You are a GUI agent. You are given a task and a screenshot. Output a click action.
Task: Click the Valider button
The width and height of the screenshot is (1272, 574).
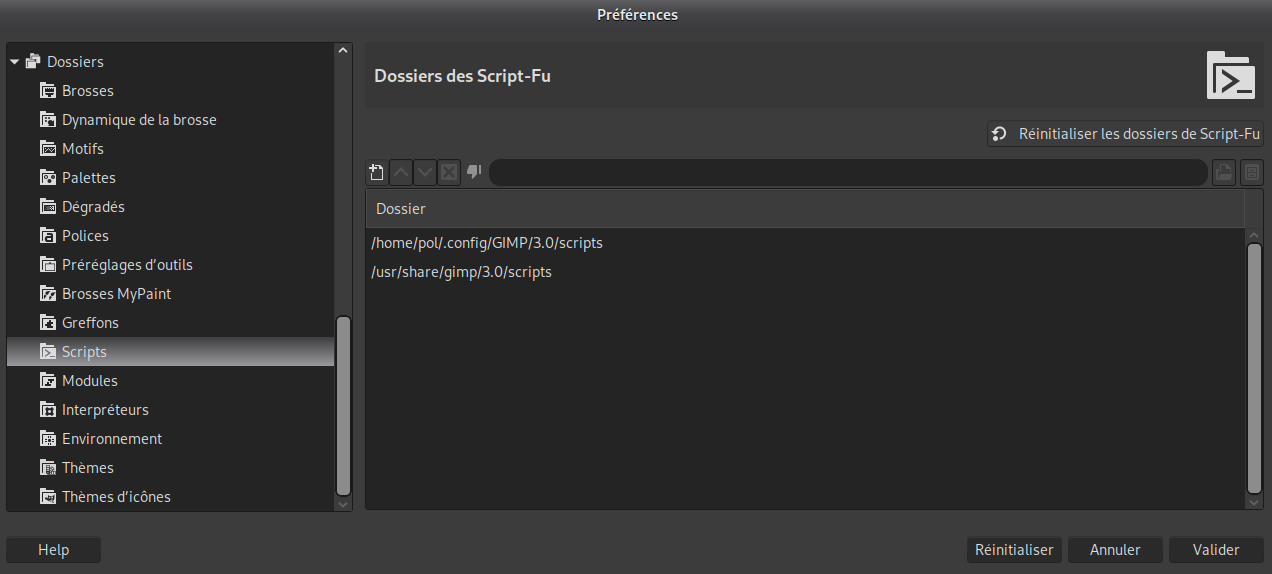[x=1216, y=550]
